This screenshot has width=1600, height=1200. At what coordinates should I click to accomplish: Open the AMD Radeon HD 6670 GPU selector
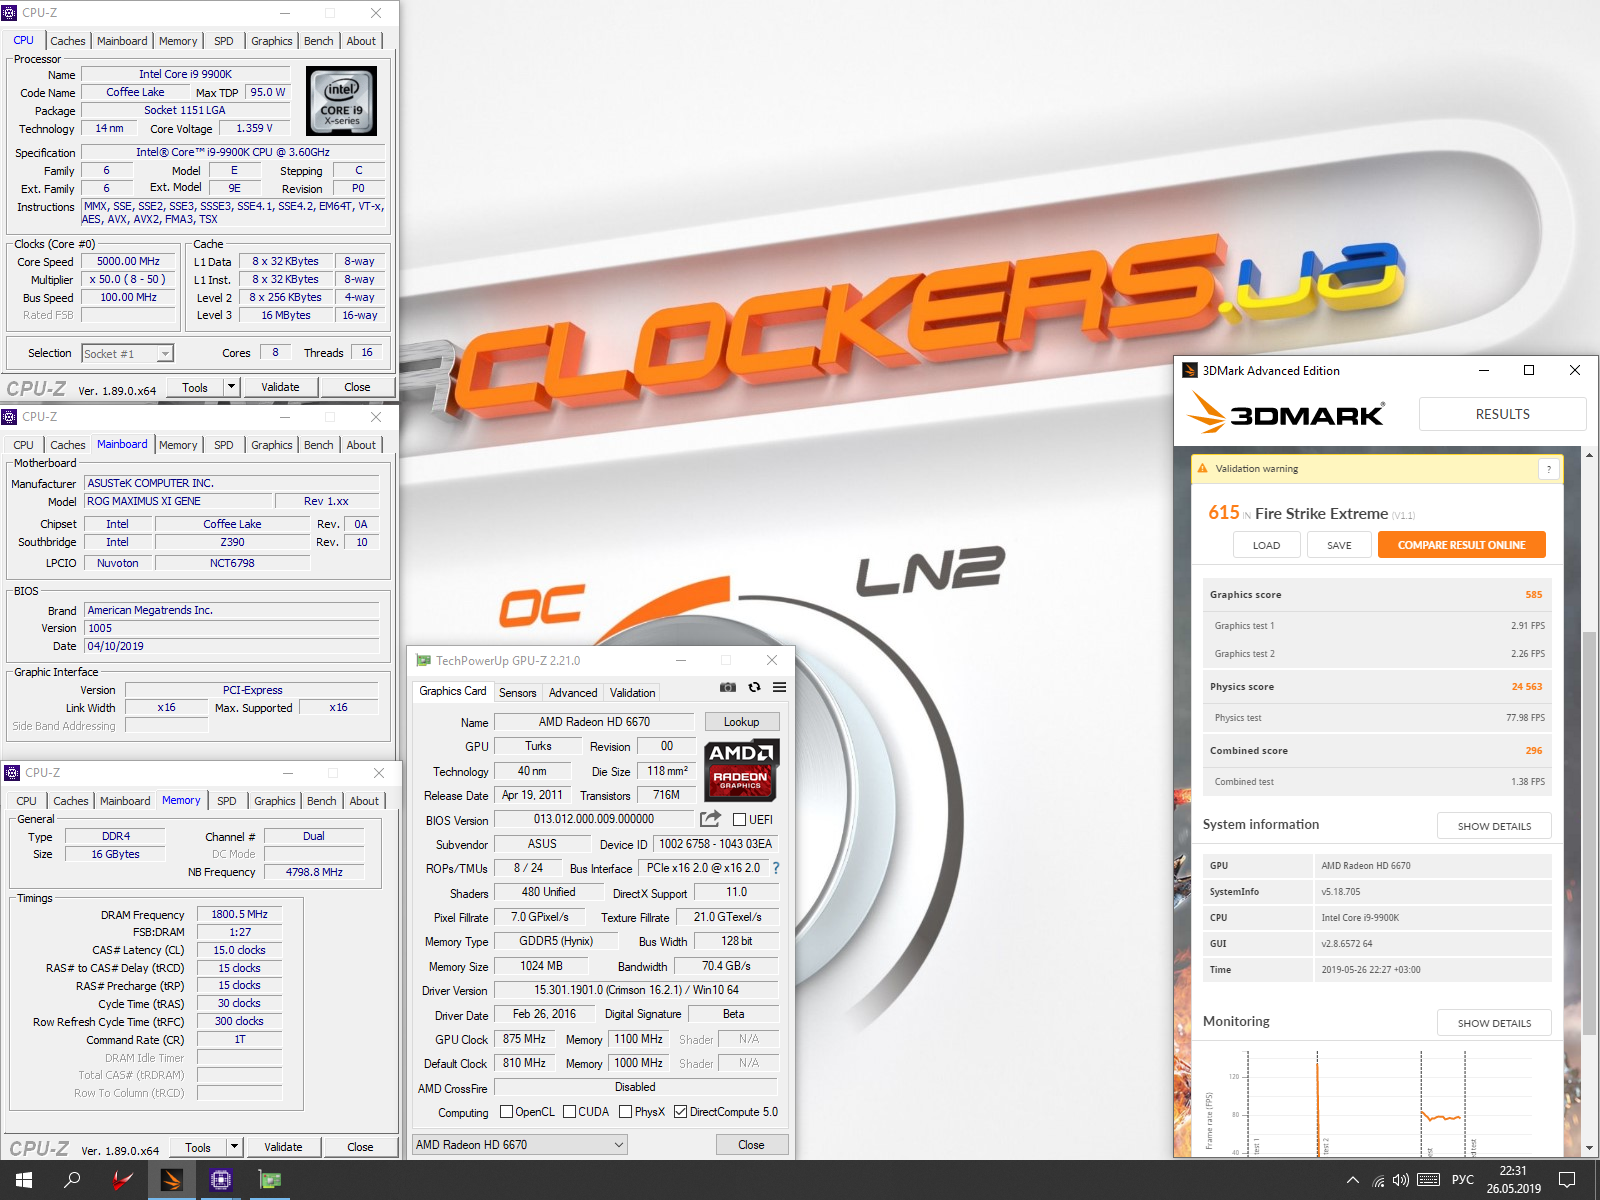click(x=520, y=1145)
